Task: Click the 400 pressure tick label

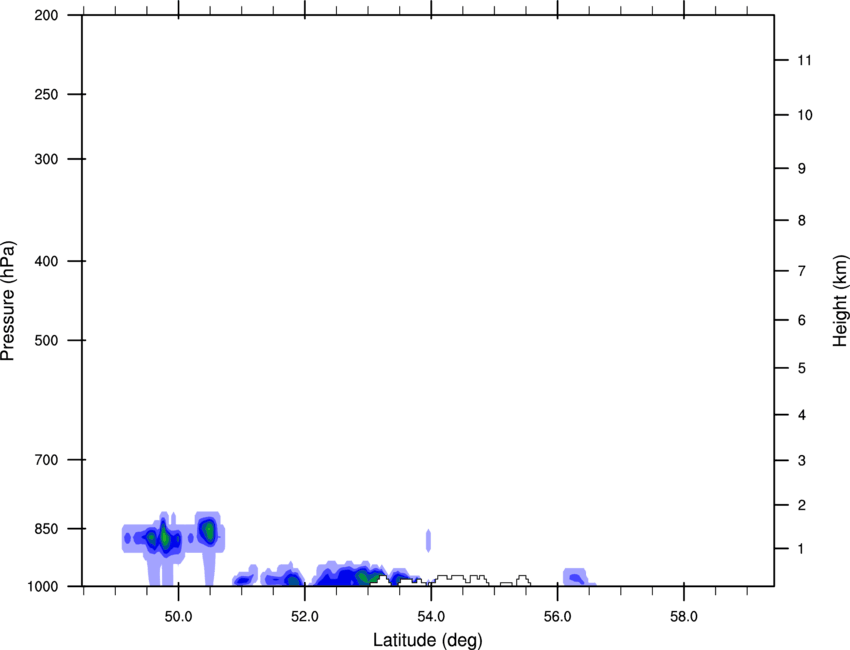Action: [46, 261]
